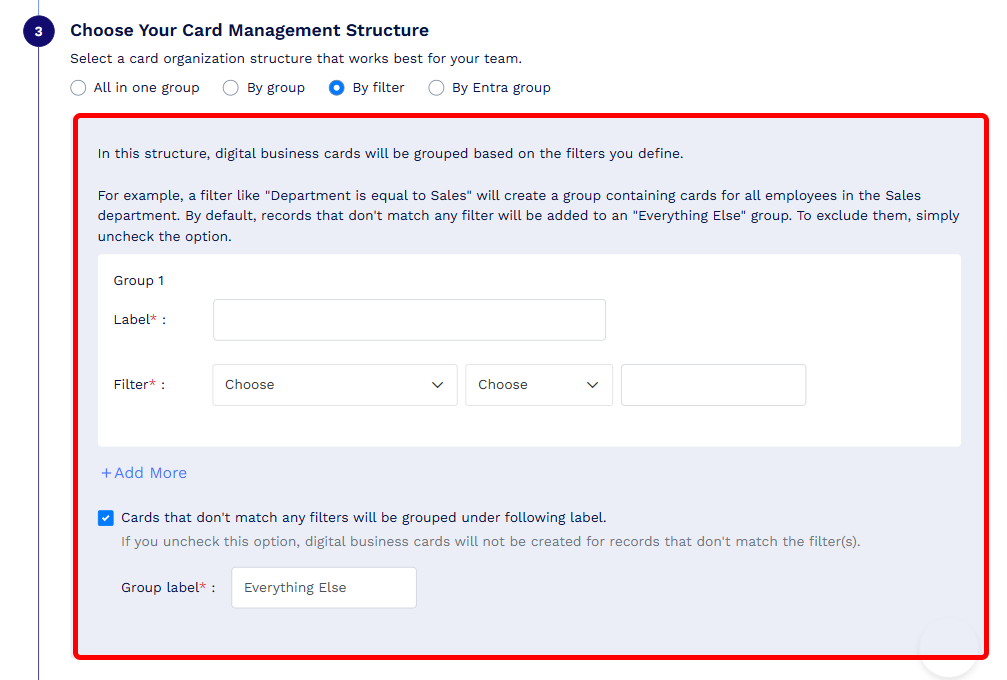
Task: Open the second Filter "Choose" operator dropdown
Action: 539,385
